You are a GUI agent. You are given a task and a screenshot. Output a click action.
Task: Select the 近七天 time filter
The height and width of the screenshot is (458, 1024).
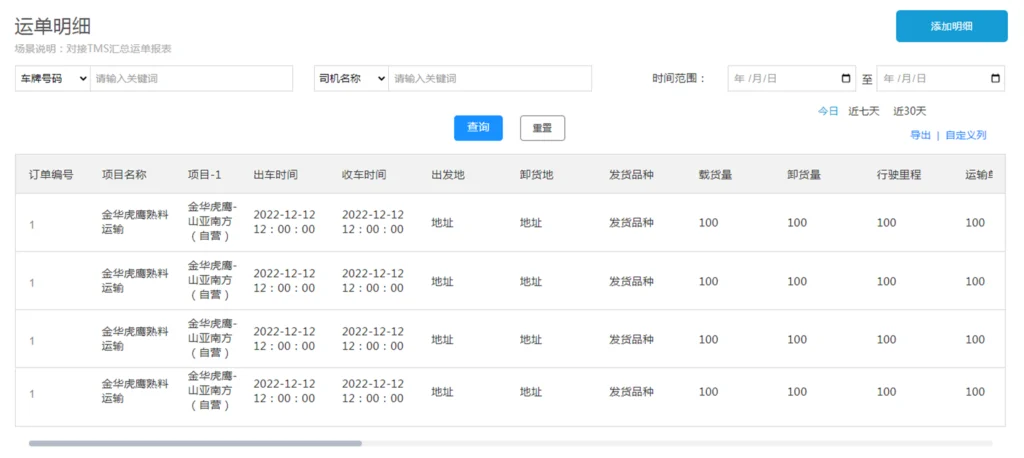tap(864, 111)
